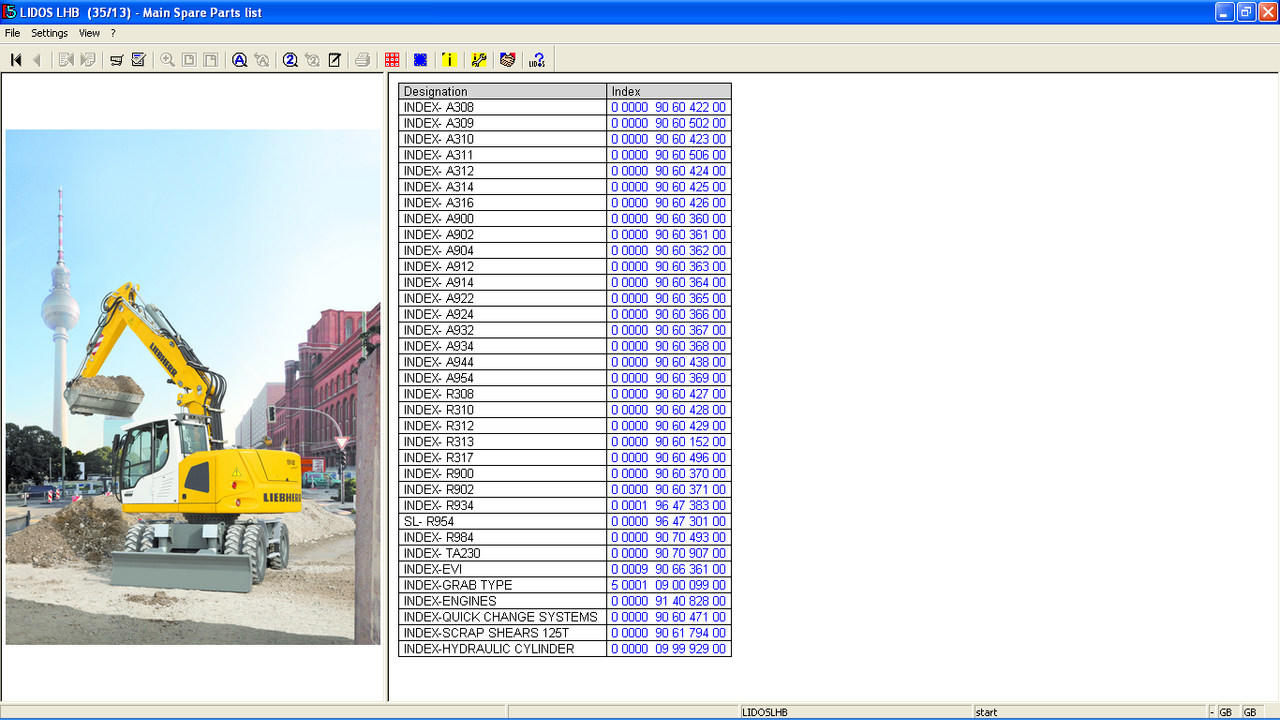Open index link 0 0000 90 60 360 00
This screenshot has width=1280, height=720.
669,219
